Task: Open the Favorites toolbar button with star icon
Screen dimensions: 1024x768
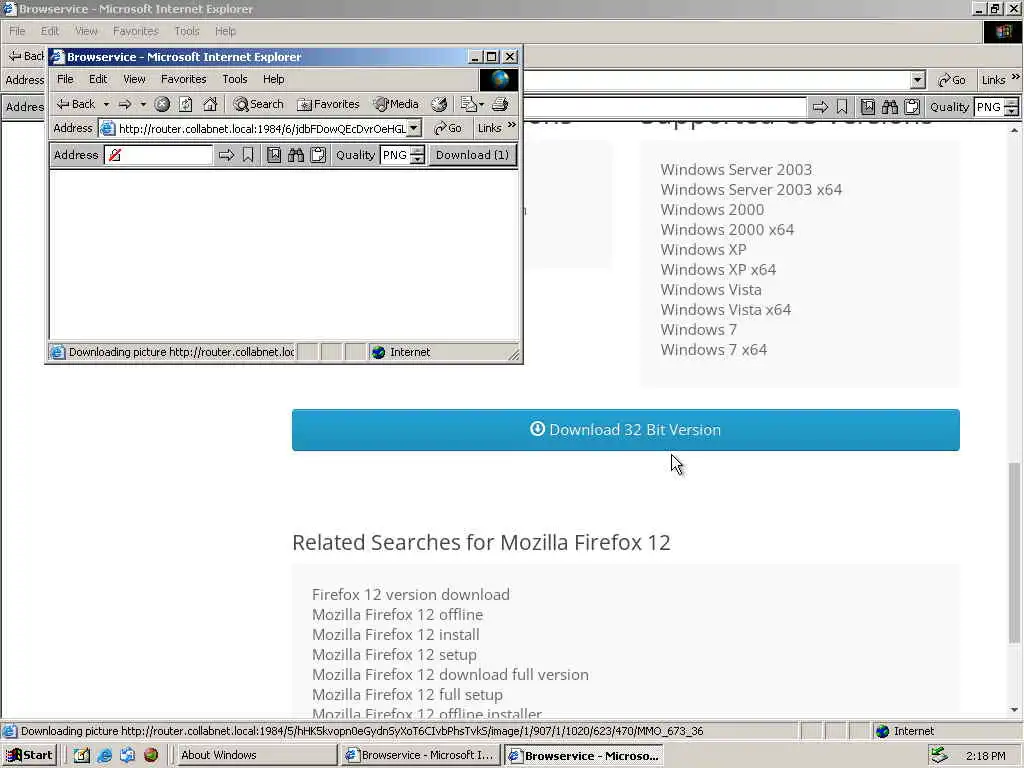Action: pos(328,104)
